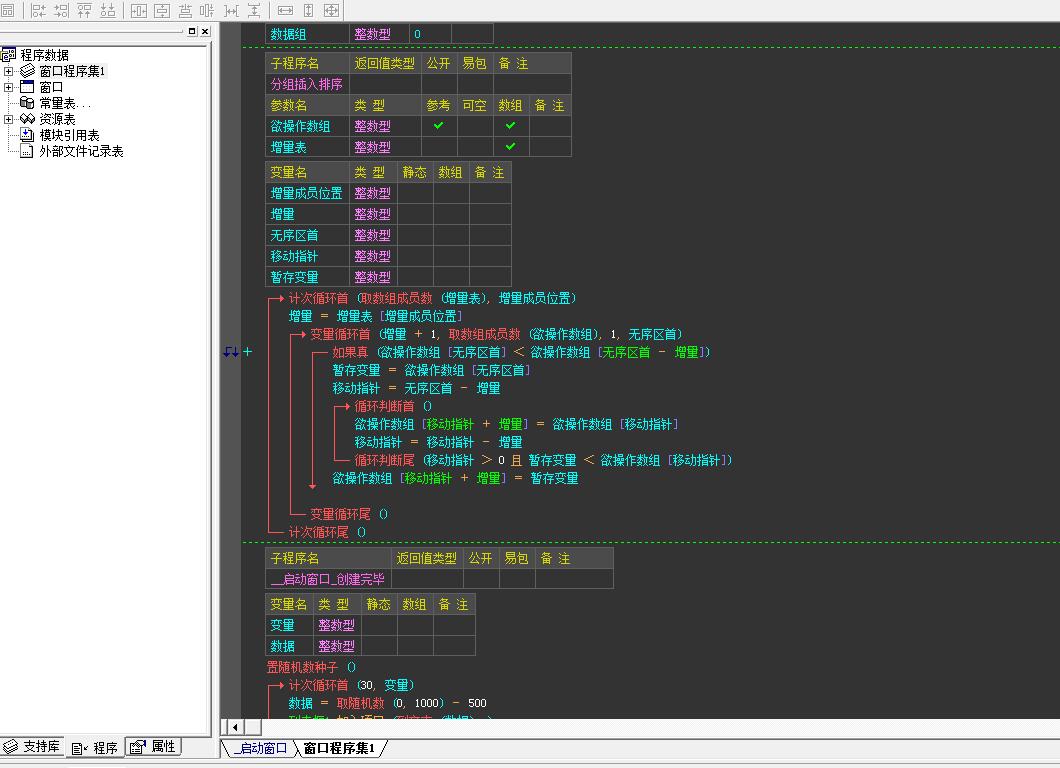Switch to the 属性 tab

click(x=153, y=746)
